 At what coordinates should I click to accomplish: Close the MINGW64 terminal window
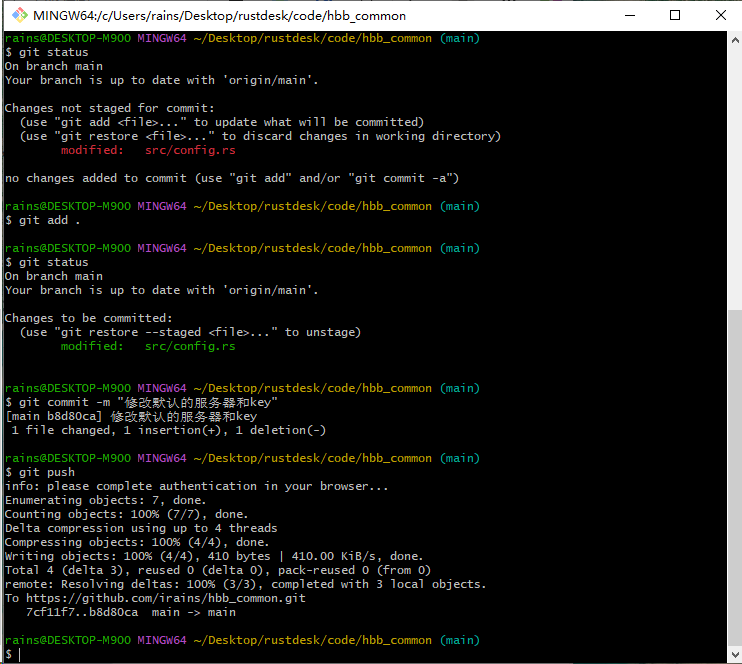point(720,15)
